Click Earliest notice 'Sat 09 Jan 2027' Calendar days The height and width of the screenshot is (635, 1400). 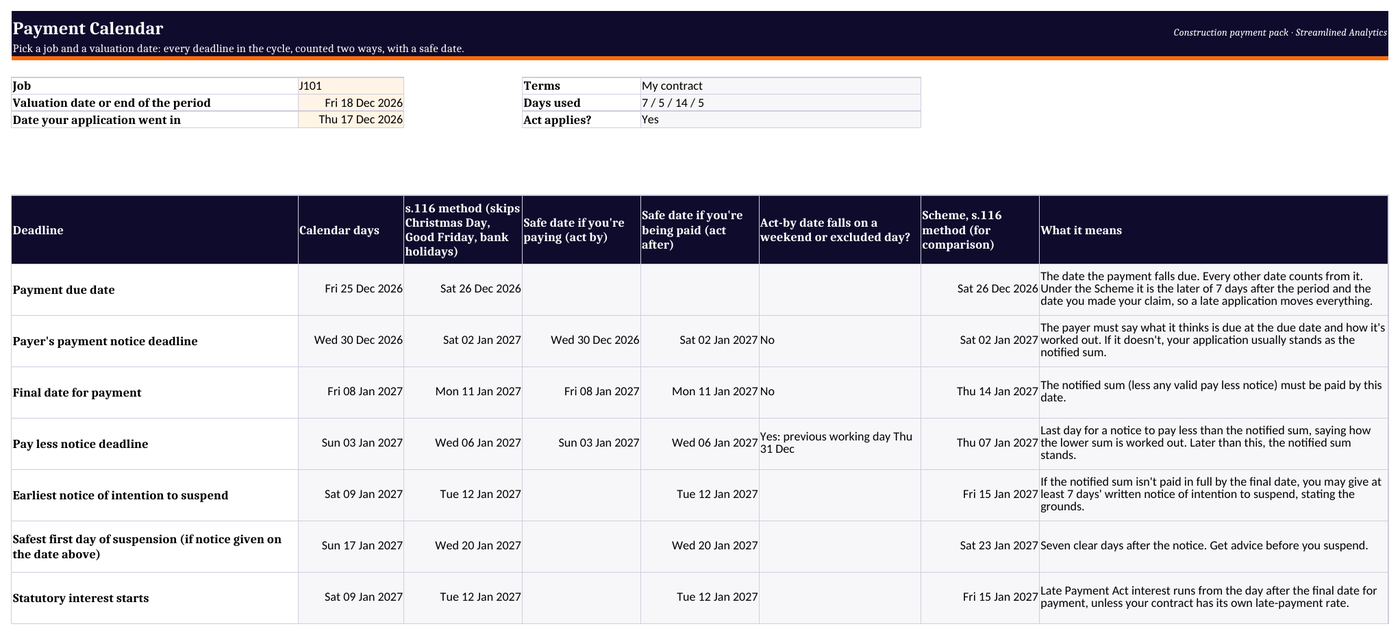click(351, 494)
